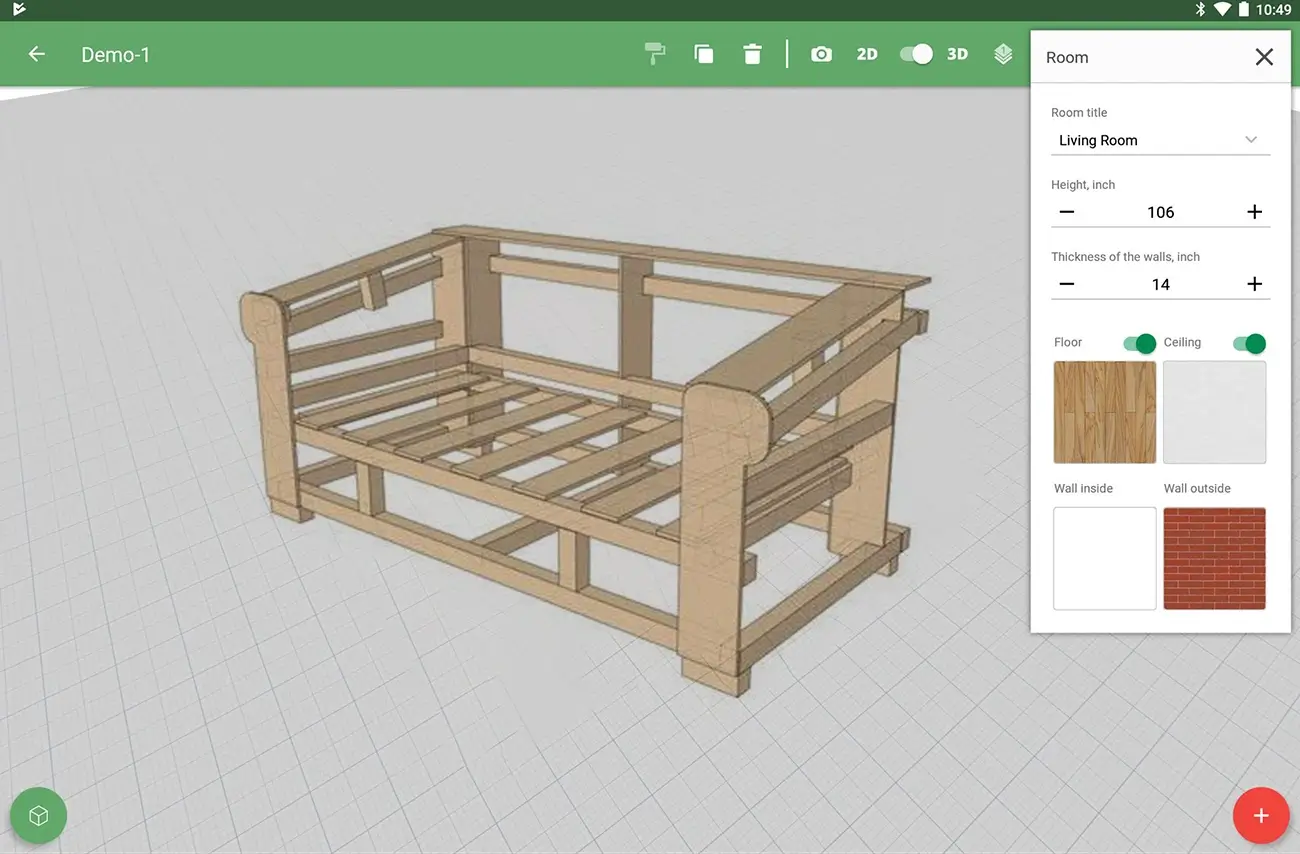Viewport: 1300px width, 854px height.
Task: Toggle the 2D/3D view switch
Action: [x=916, y=54]
